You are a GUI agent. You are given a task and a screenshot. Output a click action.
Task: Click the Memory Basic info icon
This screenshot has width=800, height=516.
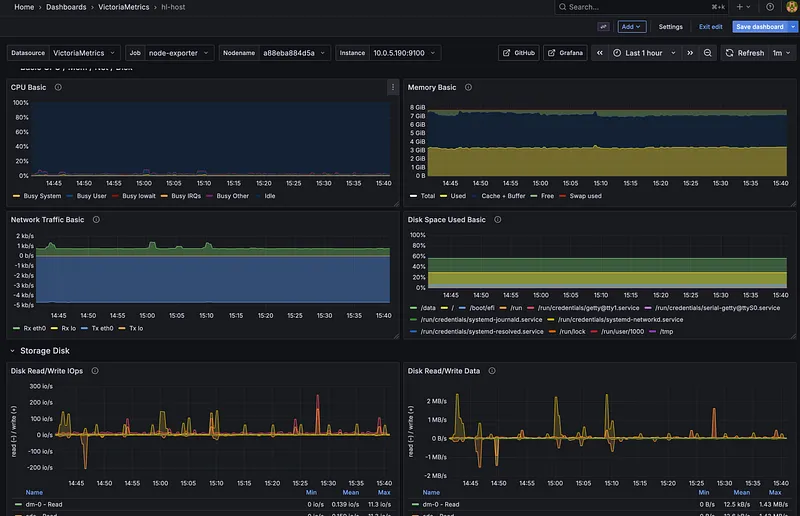click(468, 88)
